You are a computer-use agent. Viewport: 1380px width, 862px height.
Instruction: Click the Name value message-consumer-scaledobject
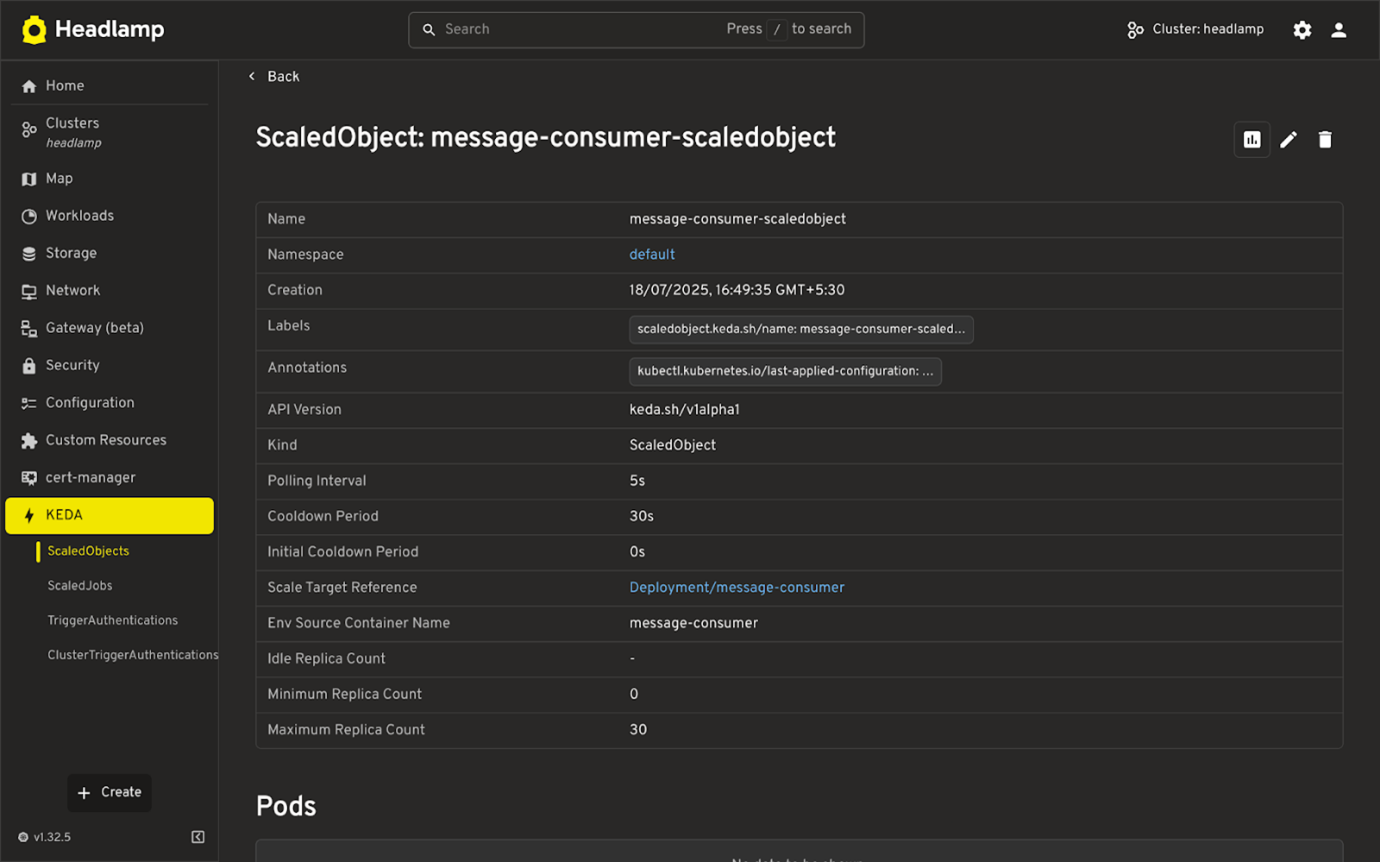point(738,219)
